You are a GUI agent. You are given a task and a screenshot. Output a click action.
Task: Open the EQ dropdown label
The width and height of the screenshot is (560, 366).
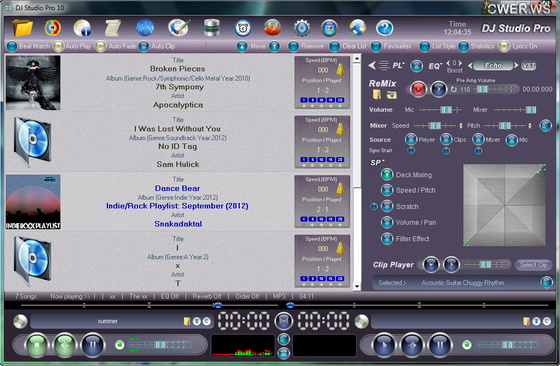tap(435, 66)
